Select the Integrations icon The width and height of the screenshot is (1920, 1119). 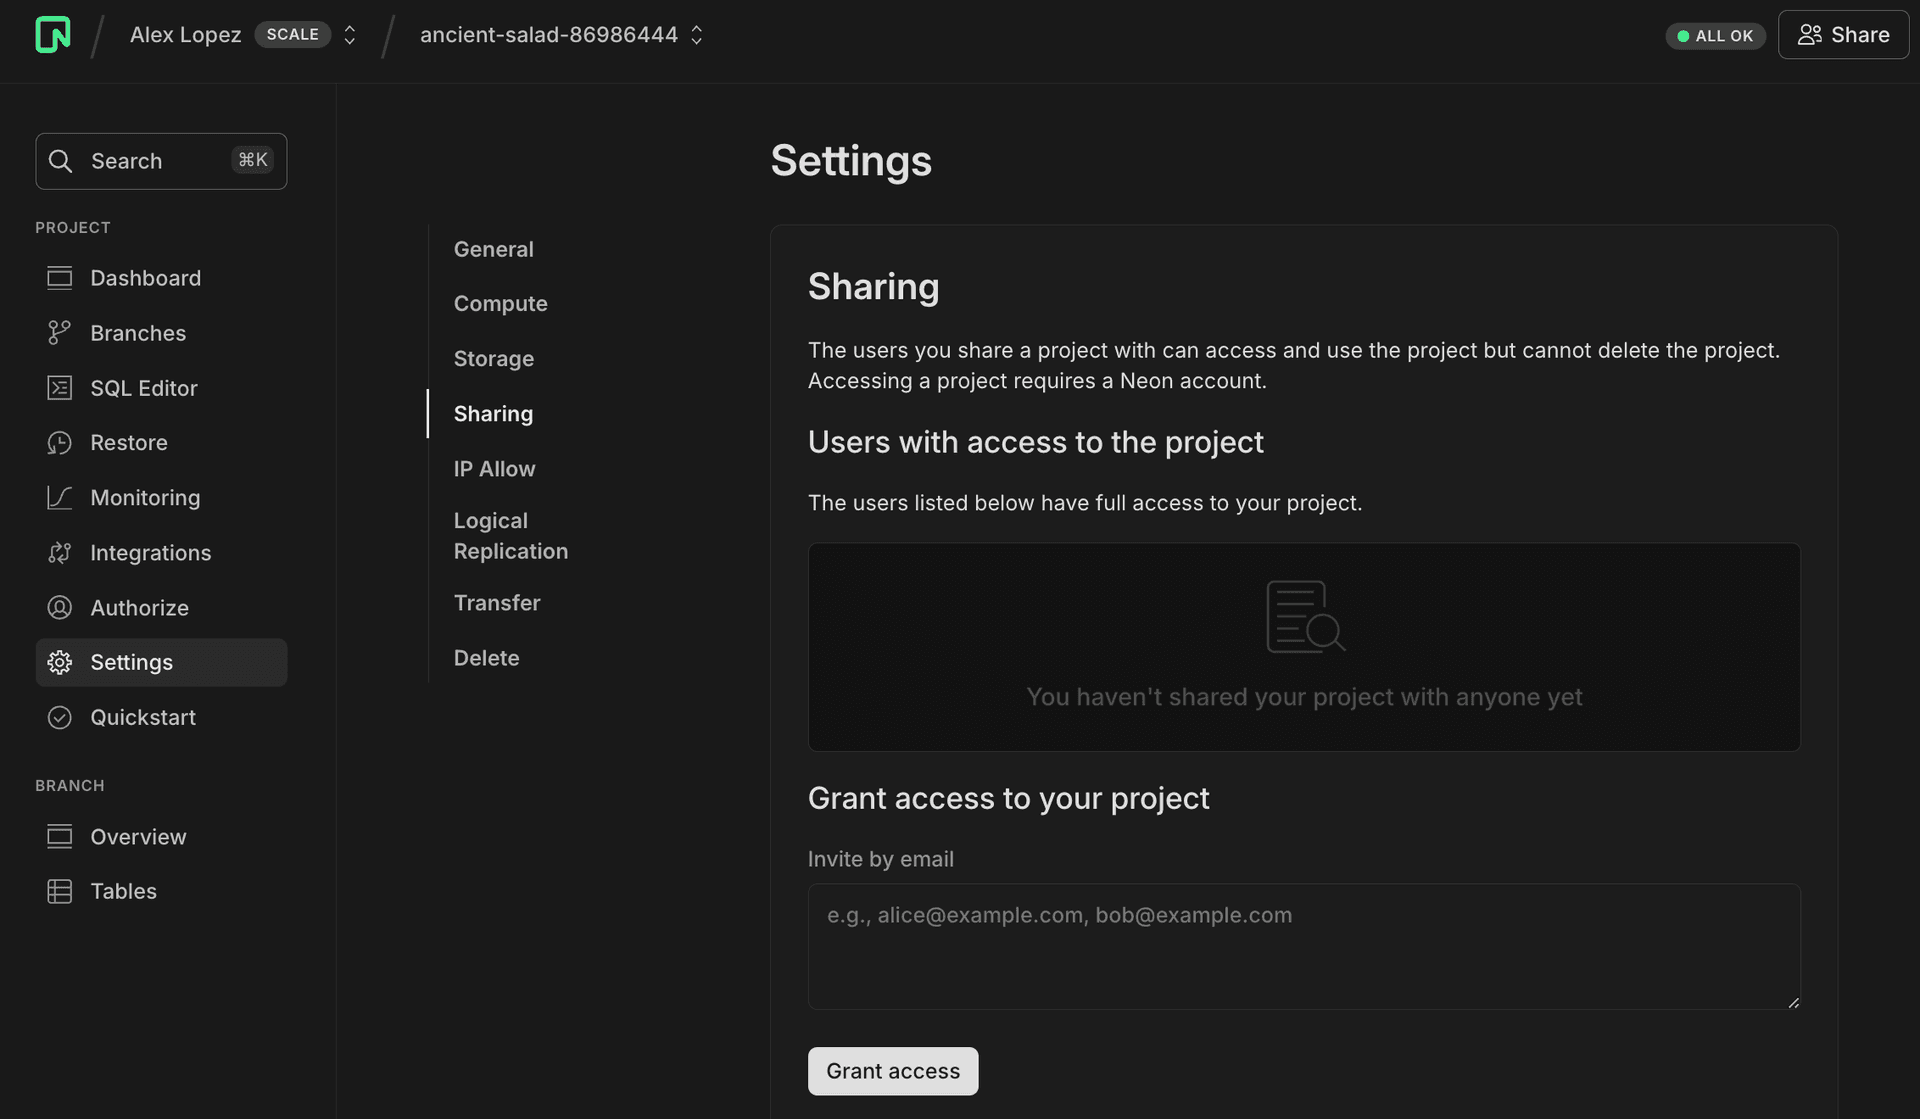(x=60, y=552)
